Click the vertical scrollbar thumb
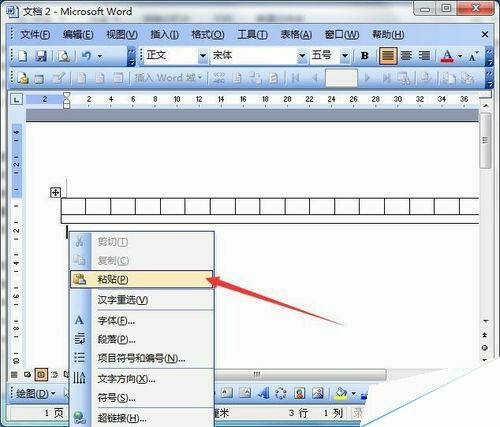Screen dimensions: 500x427 (485, 140)
